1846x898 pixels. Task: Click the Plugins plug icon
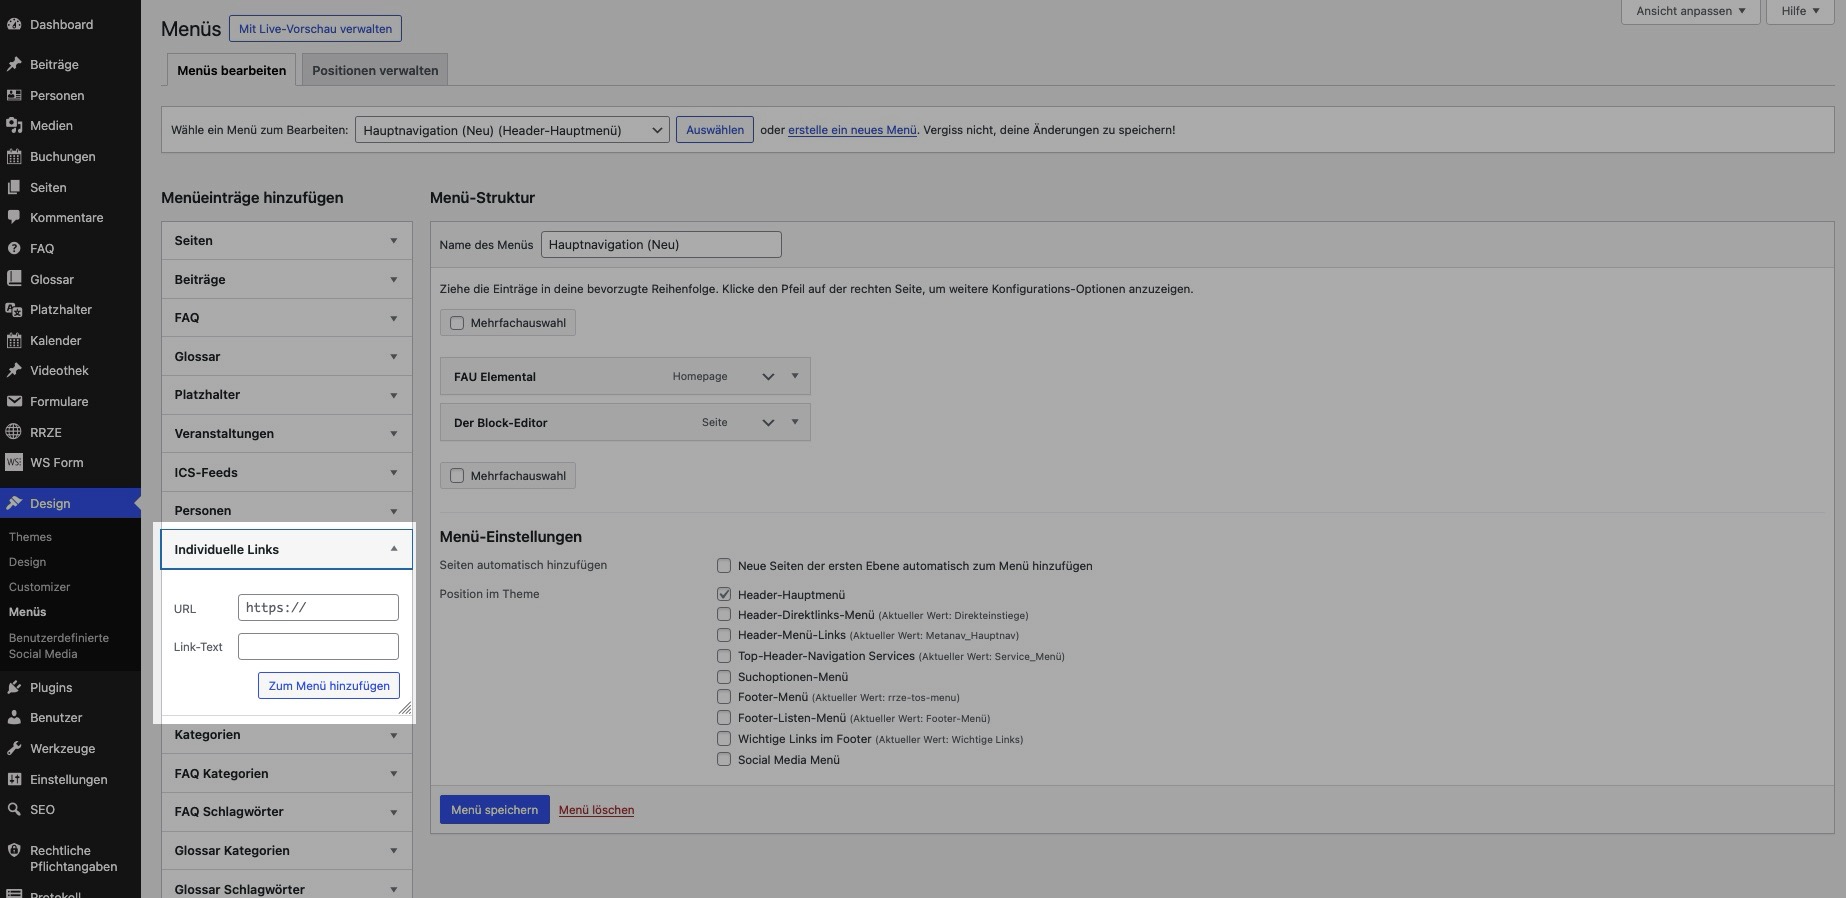14,687
